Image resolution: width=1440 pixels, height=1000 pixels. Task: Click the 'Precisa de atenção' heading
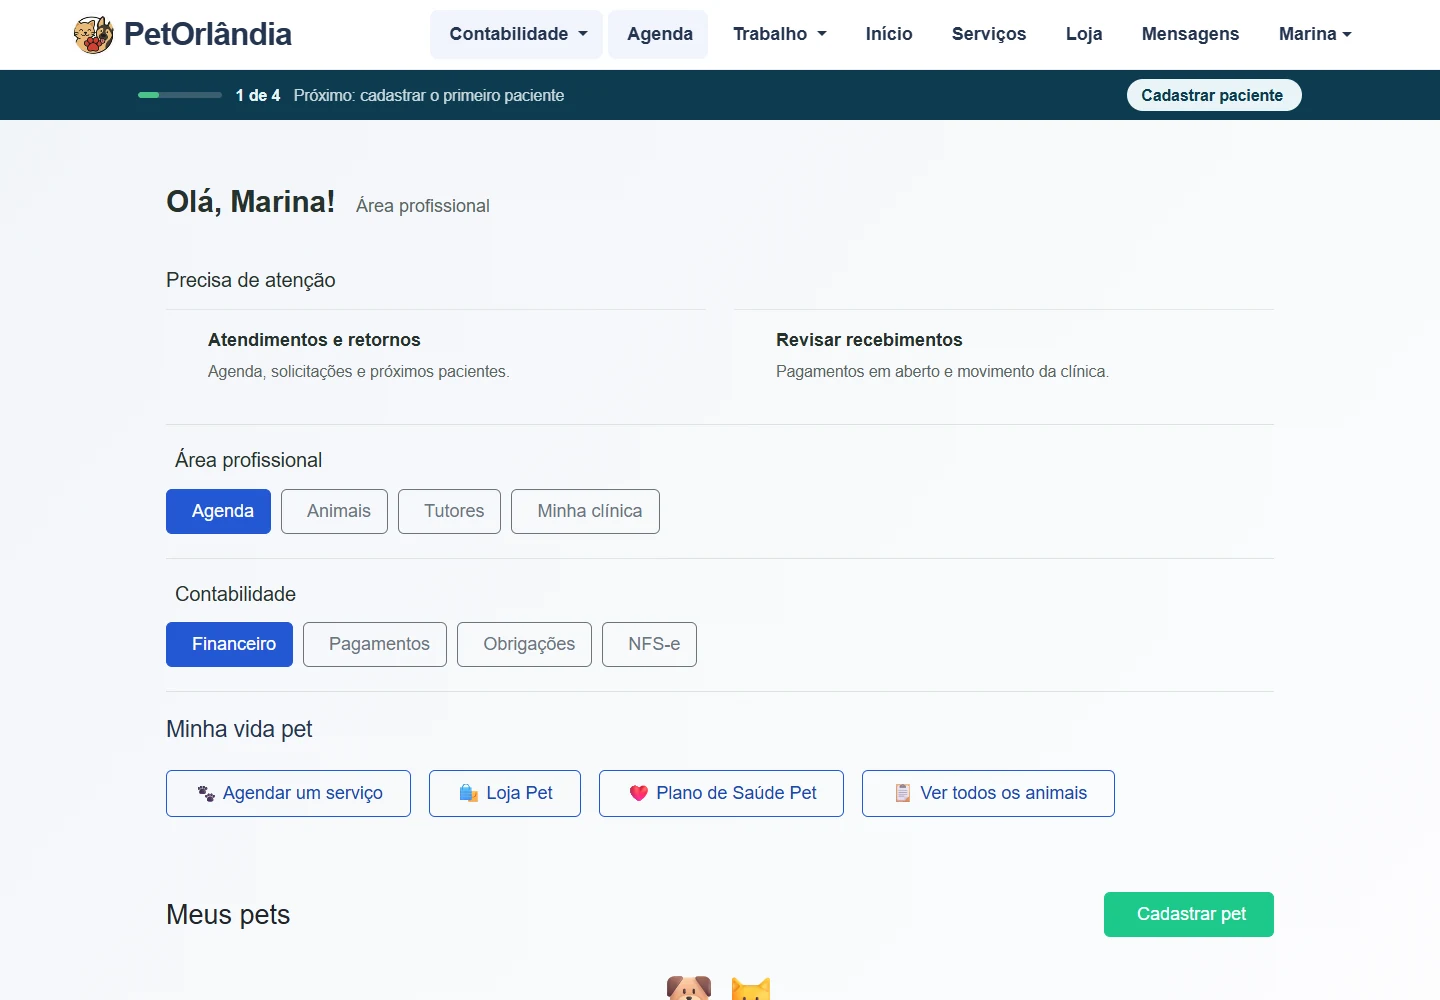[251, 280]
